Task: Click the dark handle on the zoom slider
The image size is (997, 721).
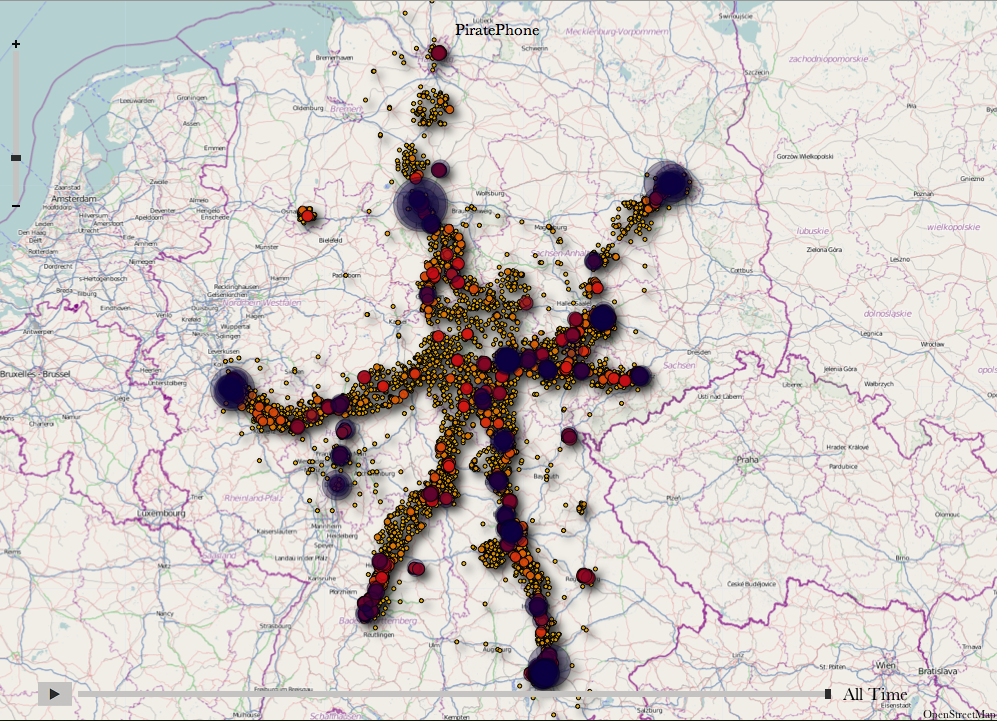Action: pos(16,158)
